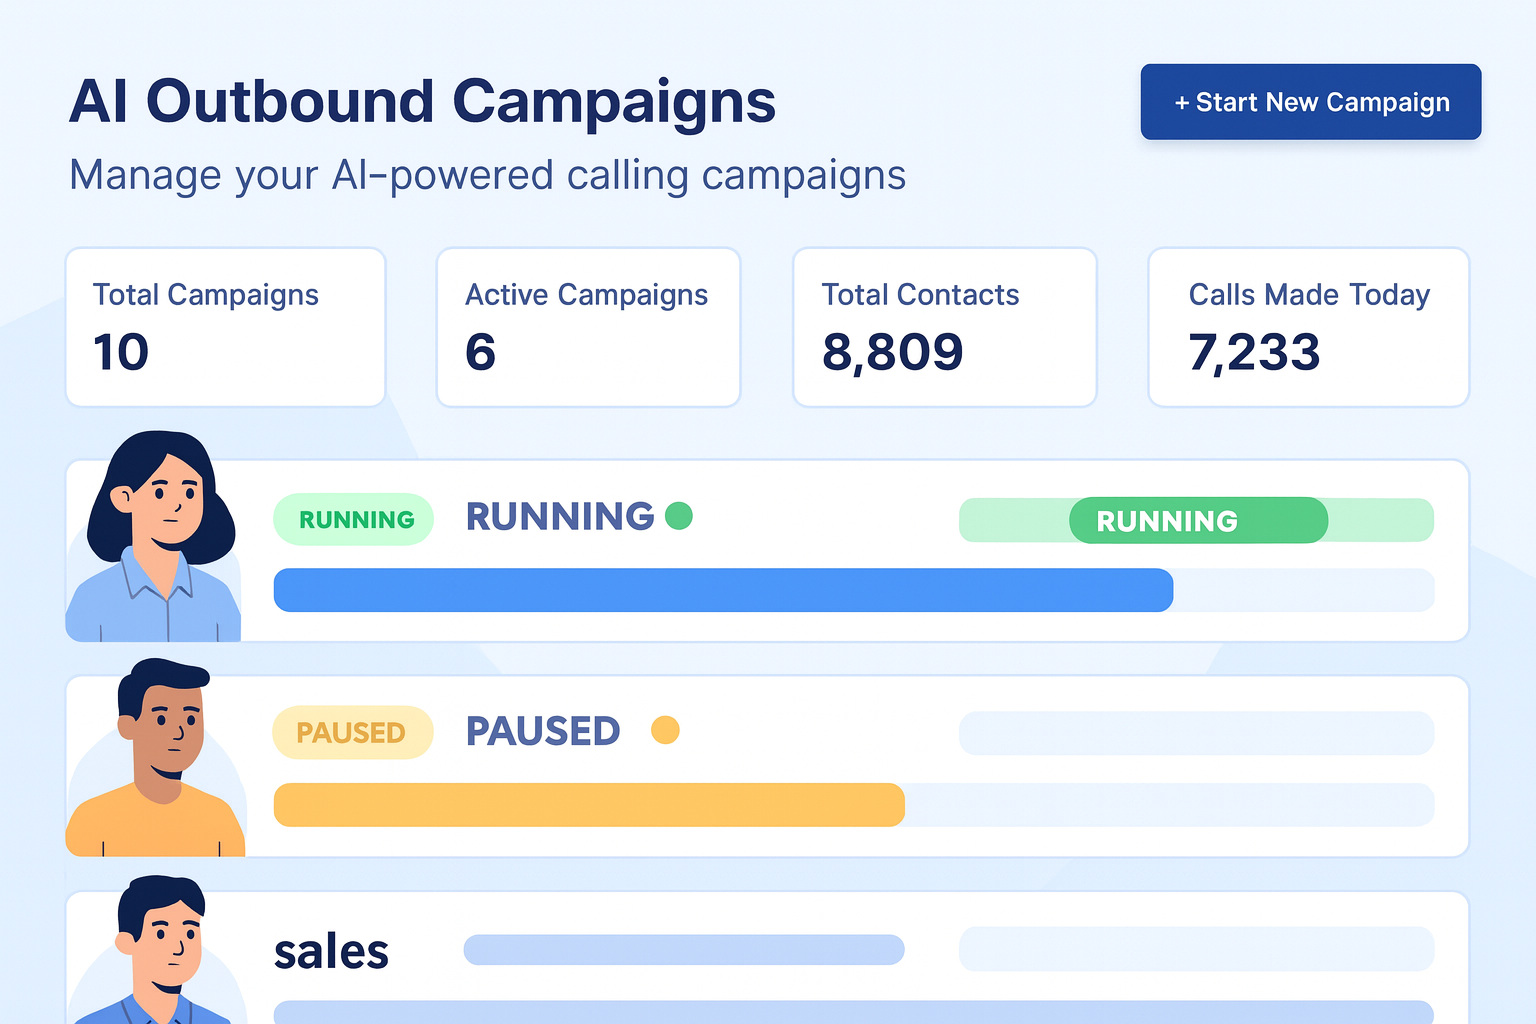Click the Manage your AI-powered calling campaigns subtitle
The width and height of the screenshot is (1536, 1024).
pyautogui.click(x=487, y=176)
